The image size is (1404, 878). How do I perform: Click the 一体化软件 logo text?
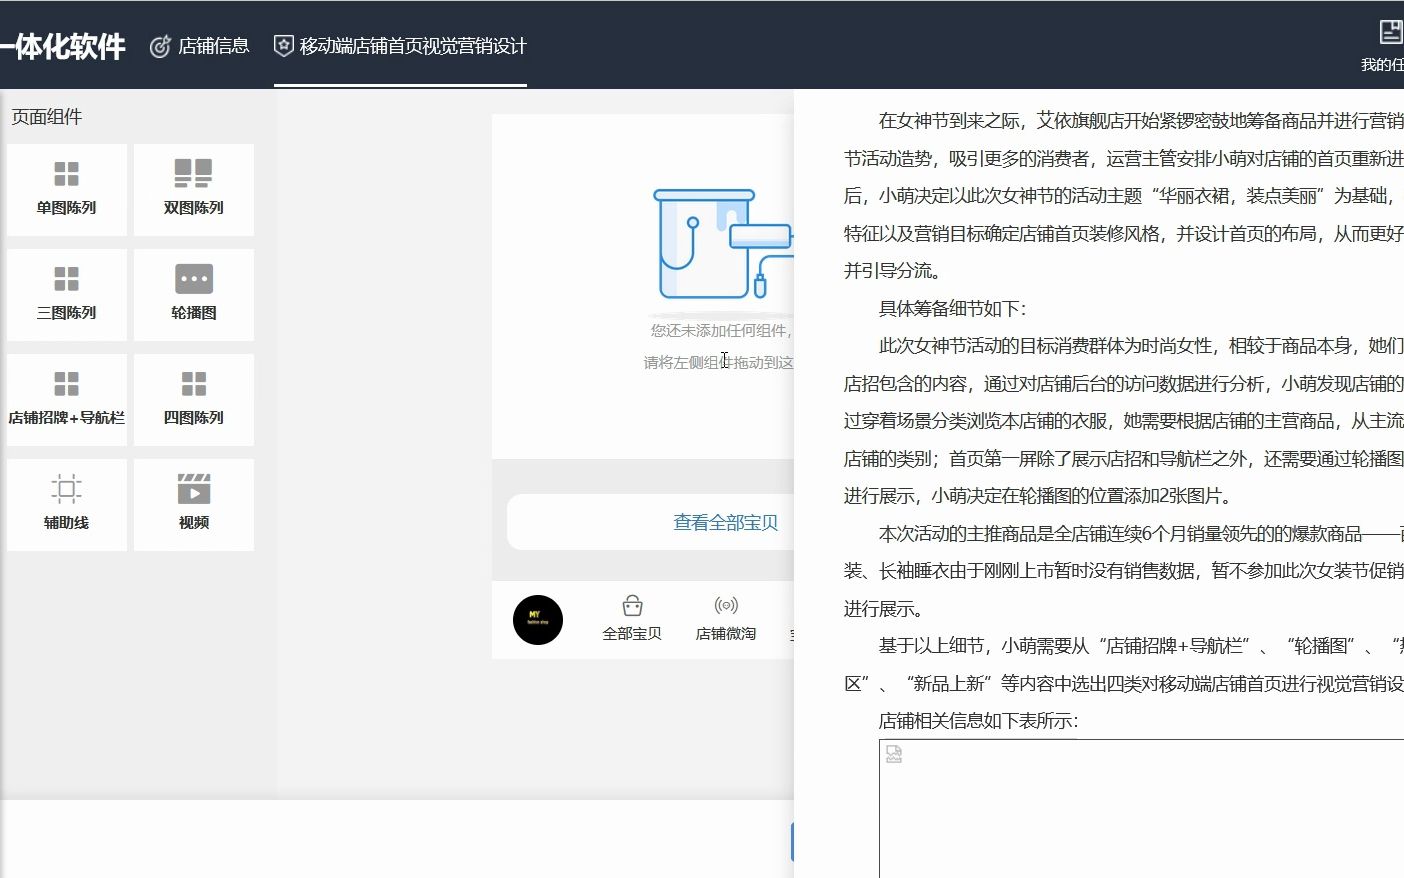point(65,45)
